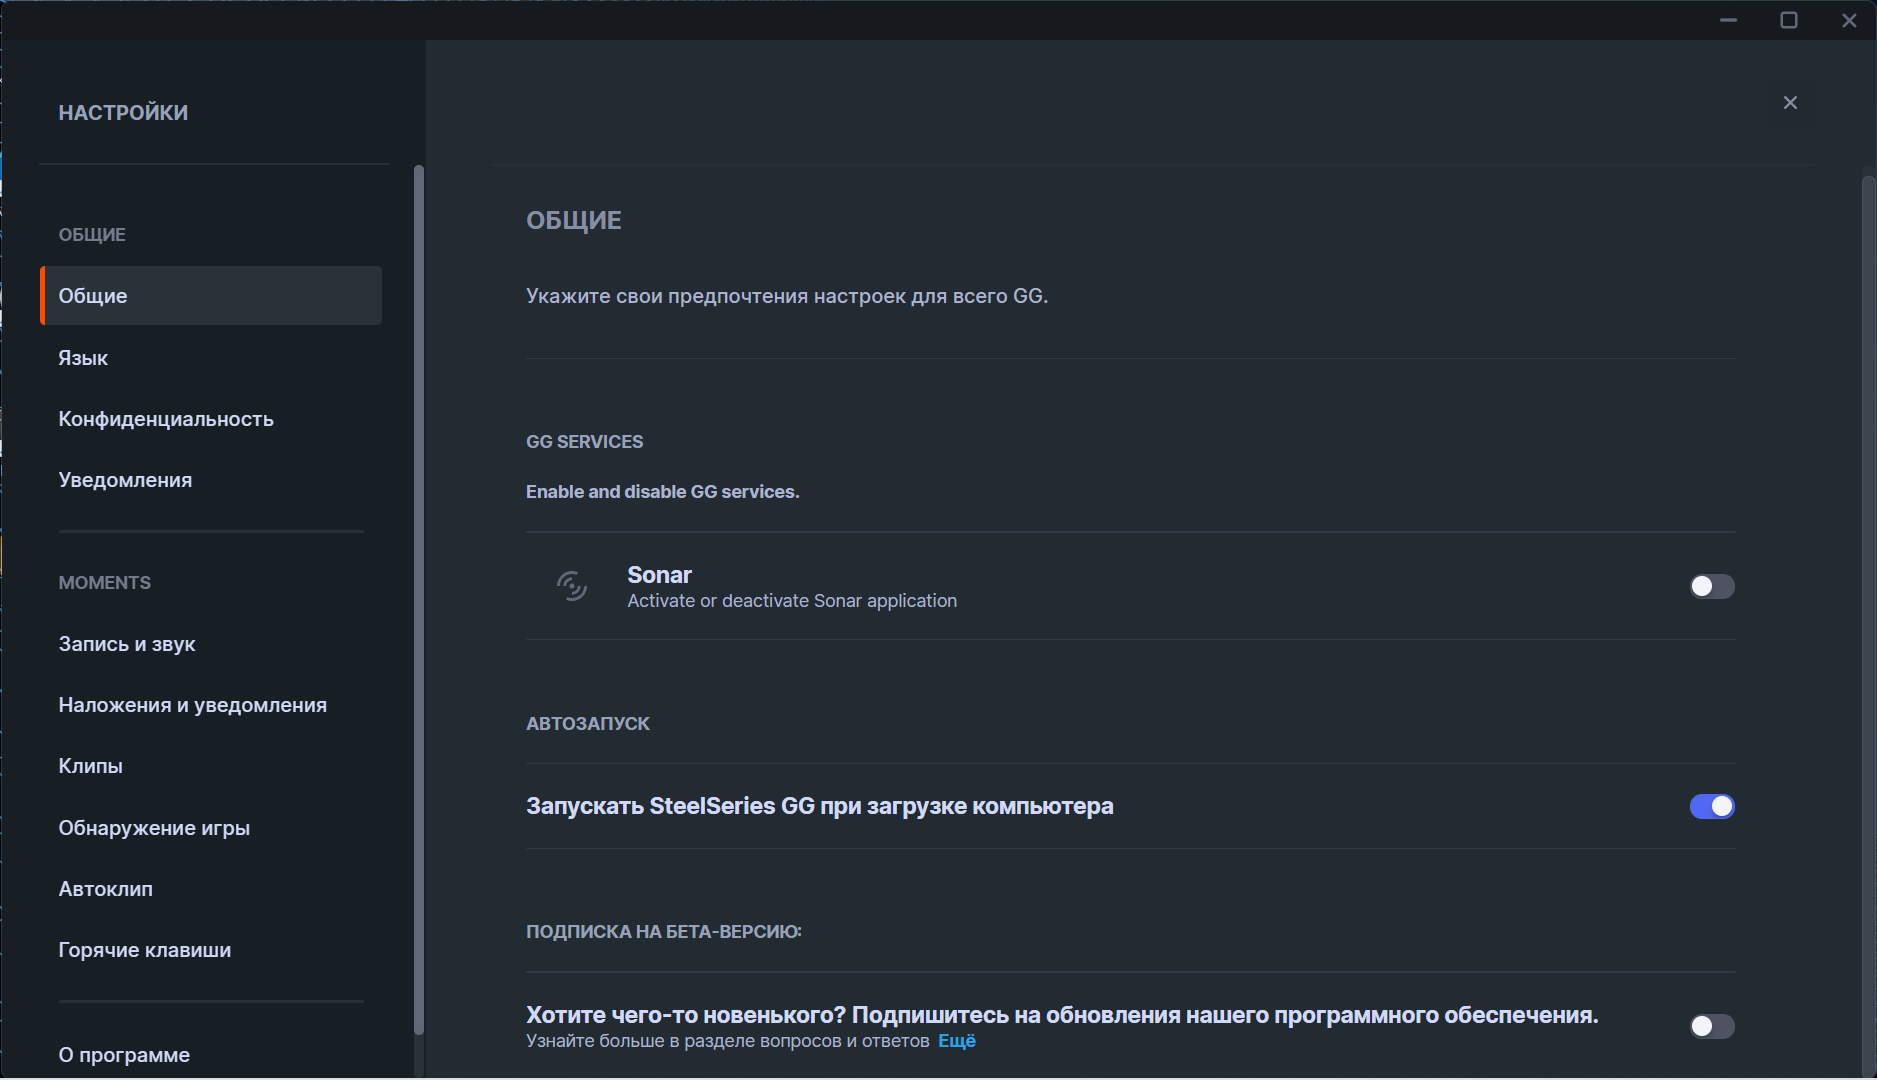Enable the Sonar application toggle
This screenshot has height=1080, width=1877.
pyautogui.click(x=1711, y=586)
